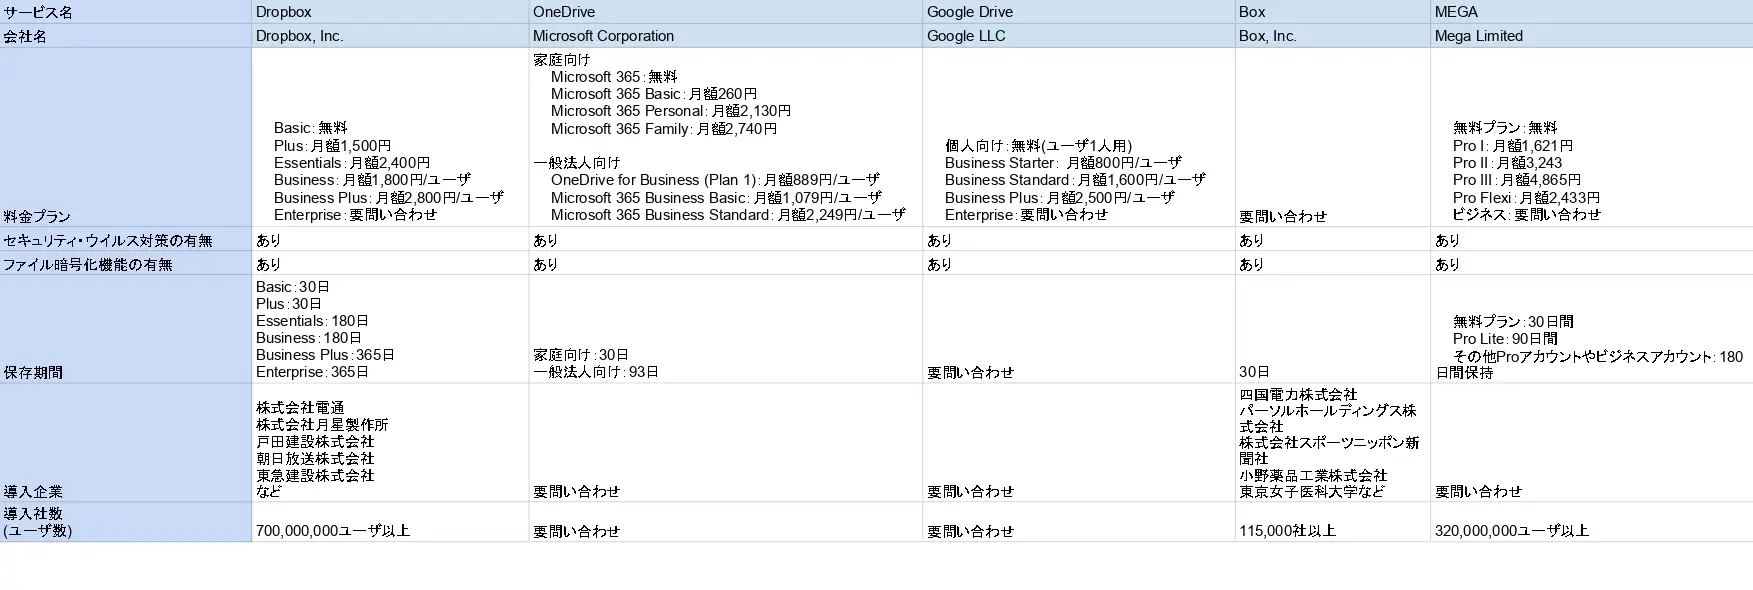Select the サービス名 header cell
Image resolution: width=1753 pixels, height=590 pixels.
125,12
